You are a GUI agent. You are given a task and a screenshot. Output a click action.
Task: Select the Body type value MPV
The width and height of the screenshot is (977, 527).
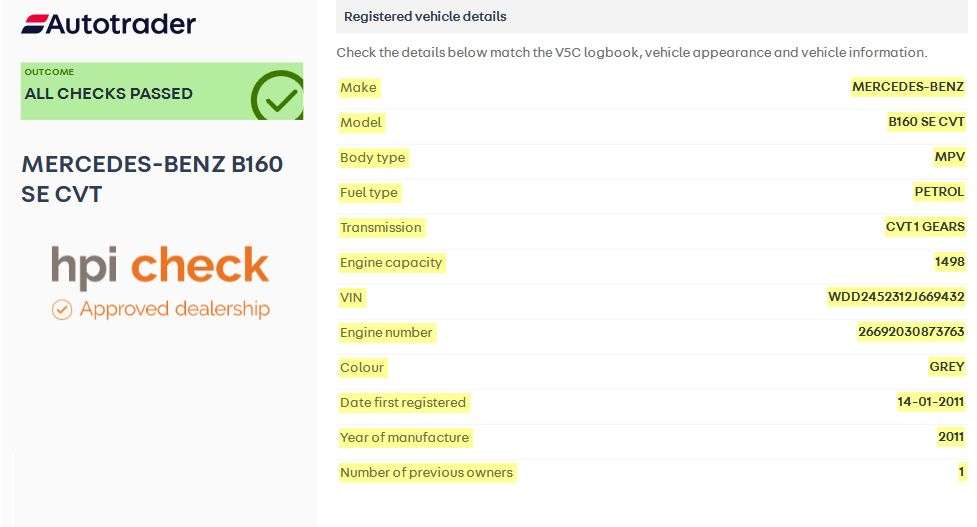click(x=949, y=157)
